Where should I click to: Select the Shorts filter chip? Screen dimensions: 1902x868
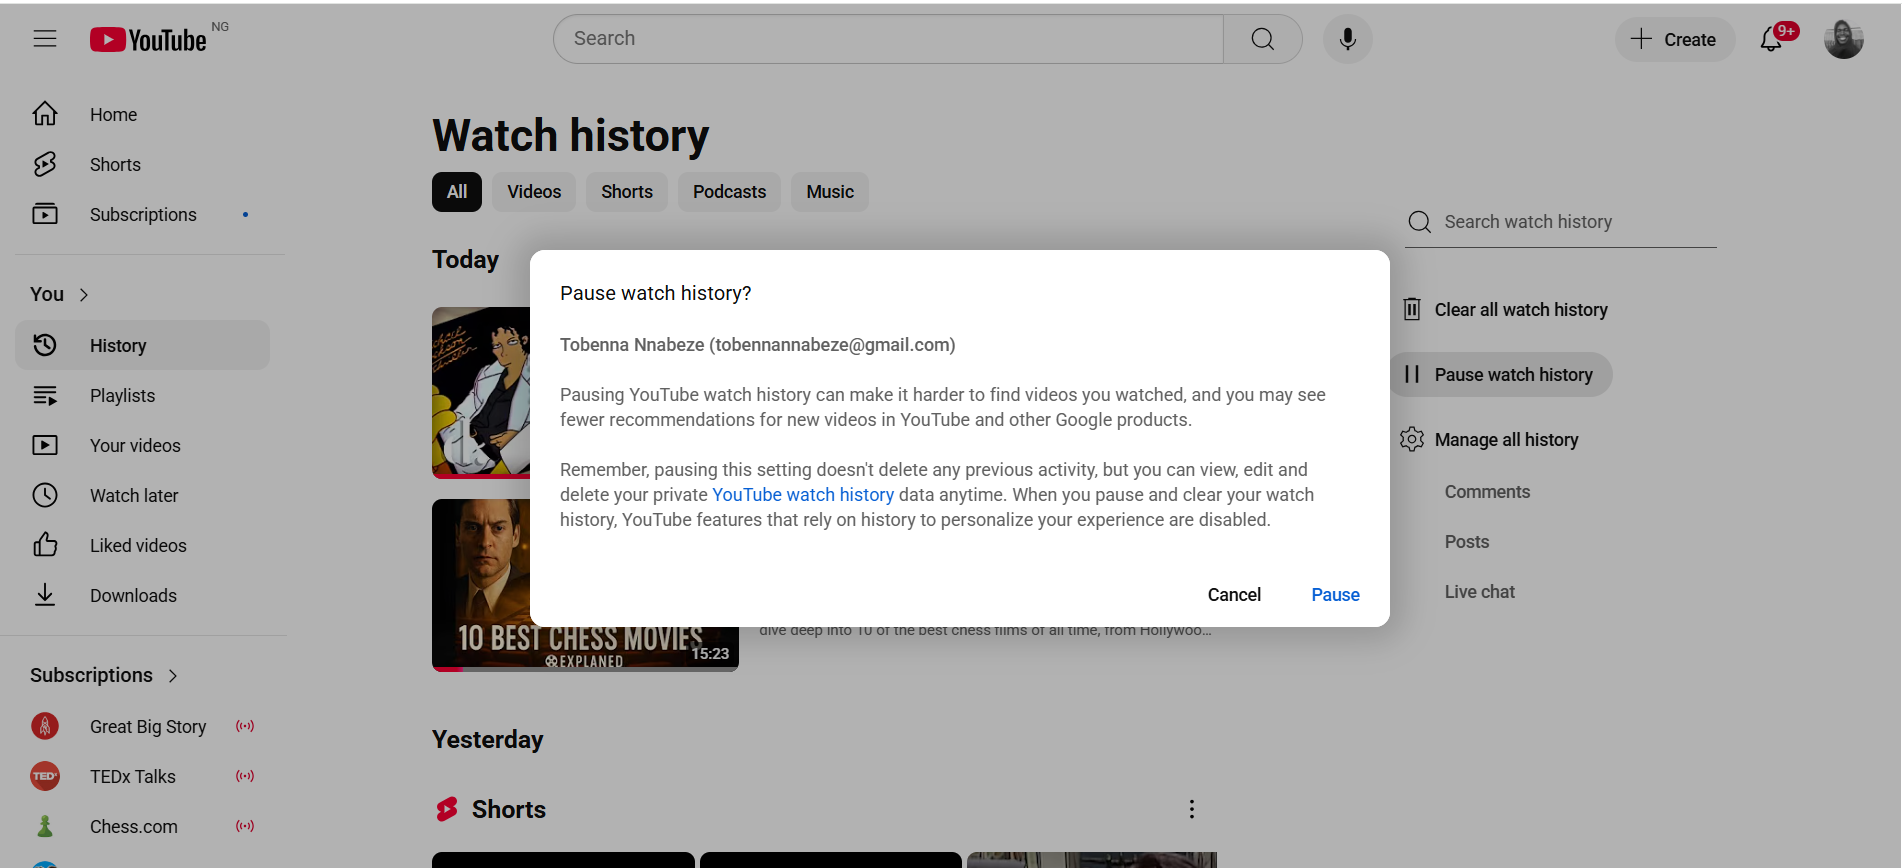click(627, 192)
